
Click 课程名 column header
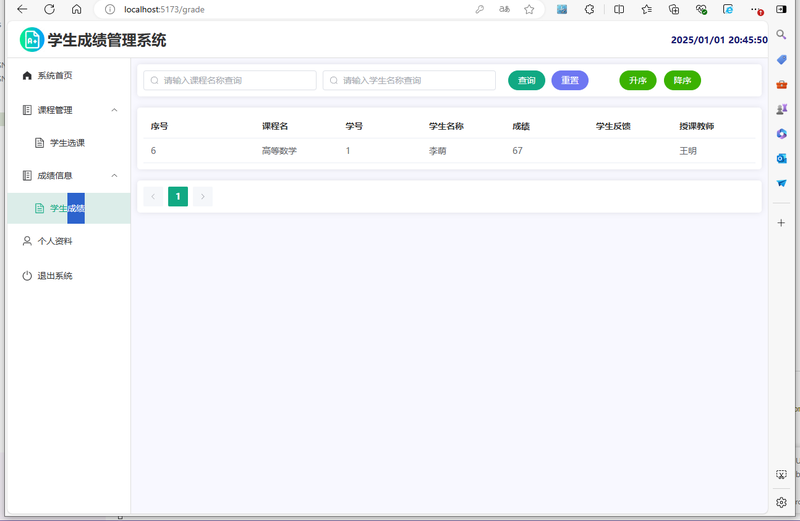click(275, 126)
